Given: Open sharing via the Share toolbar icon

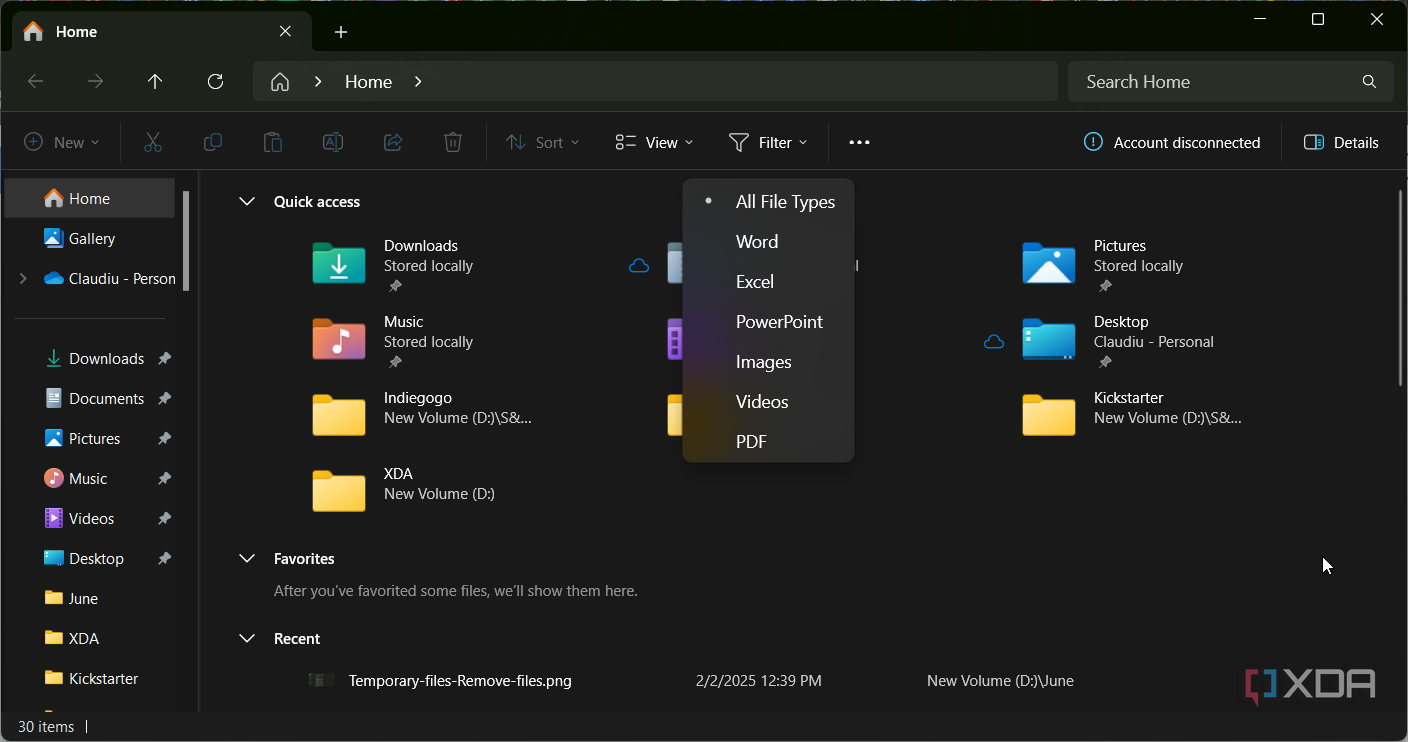Looking at the screenshot, I should tap(392, 142).
